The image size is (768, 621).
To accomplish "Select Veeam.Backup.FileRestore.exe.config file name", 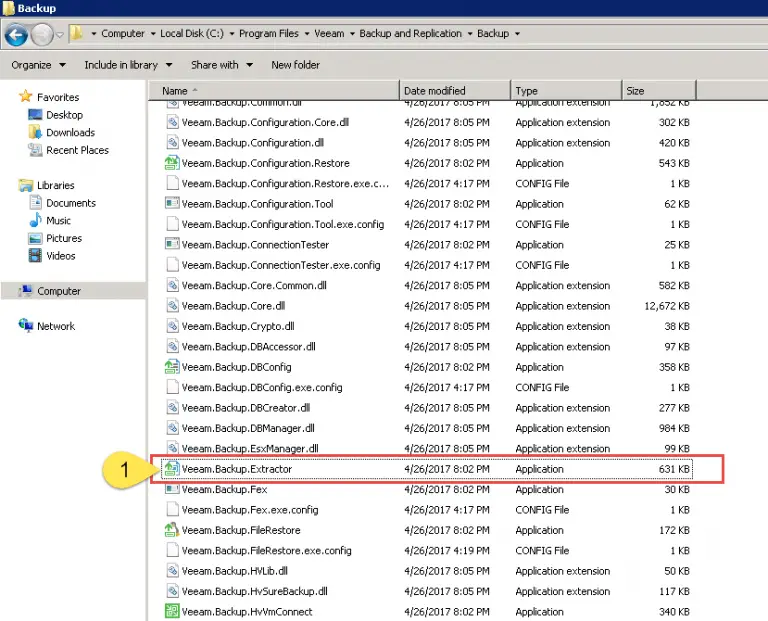I will pos(266,550).
